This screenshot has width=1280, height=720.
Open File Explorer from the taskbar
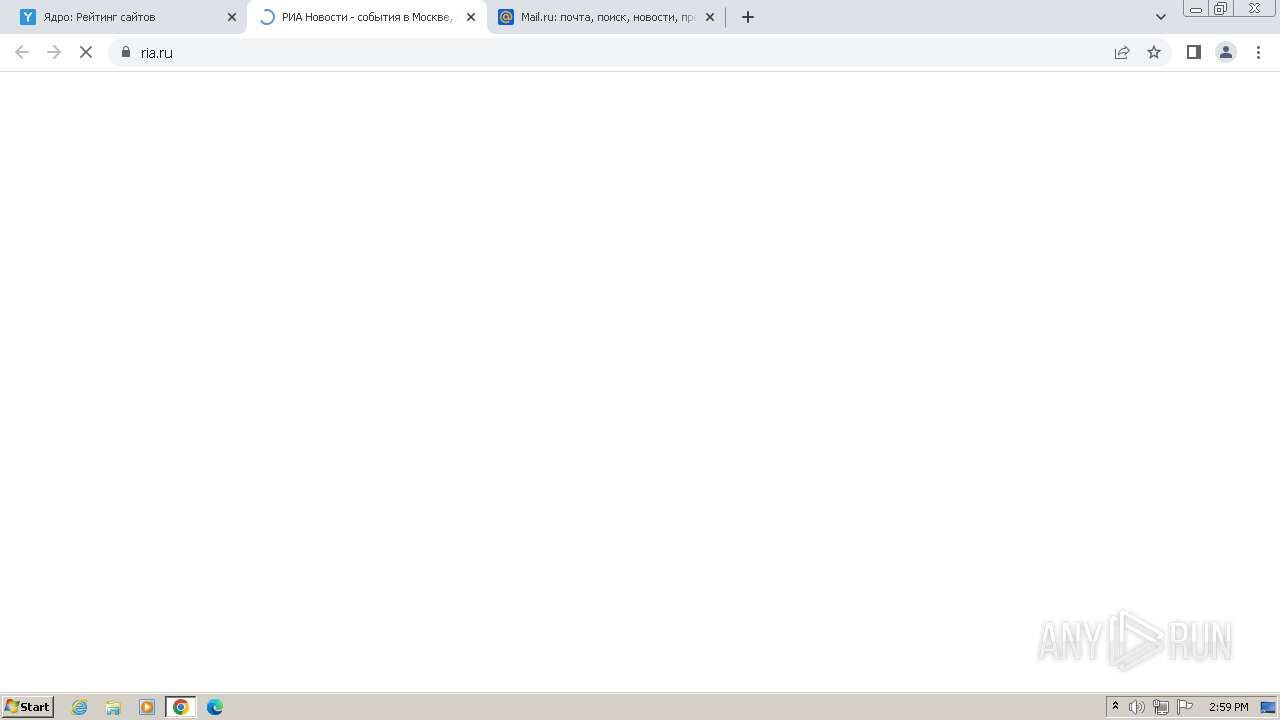coord(113,707)
